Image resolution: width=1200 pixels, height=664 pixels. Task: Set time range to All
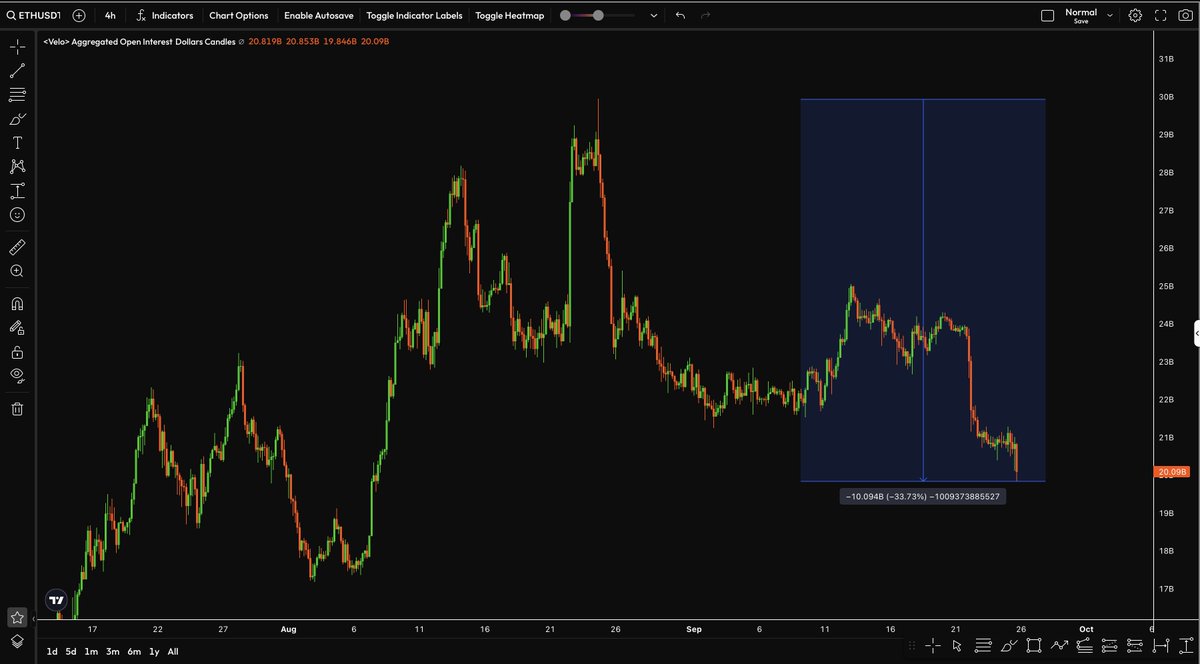[173, 652]
